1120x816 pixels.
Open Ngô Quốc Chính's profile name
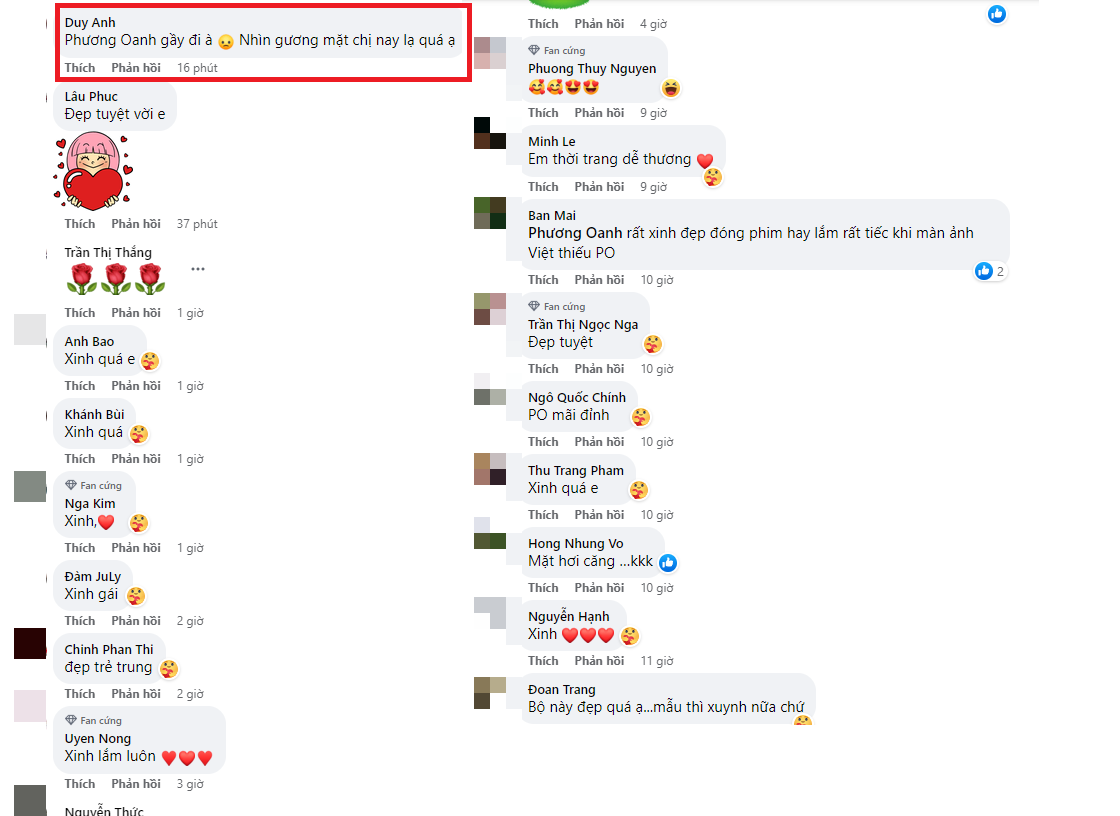point(576,397)
